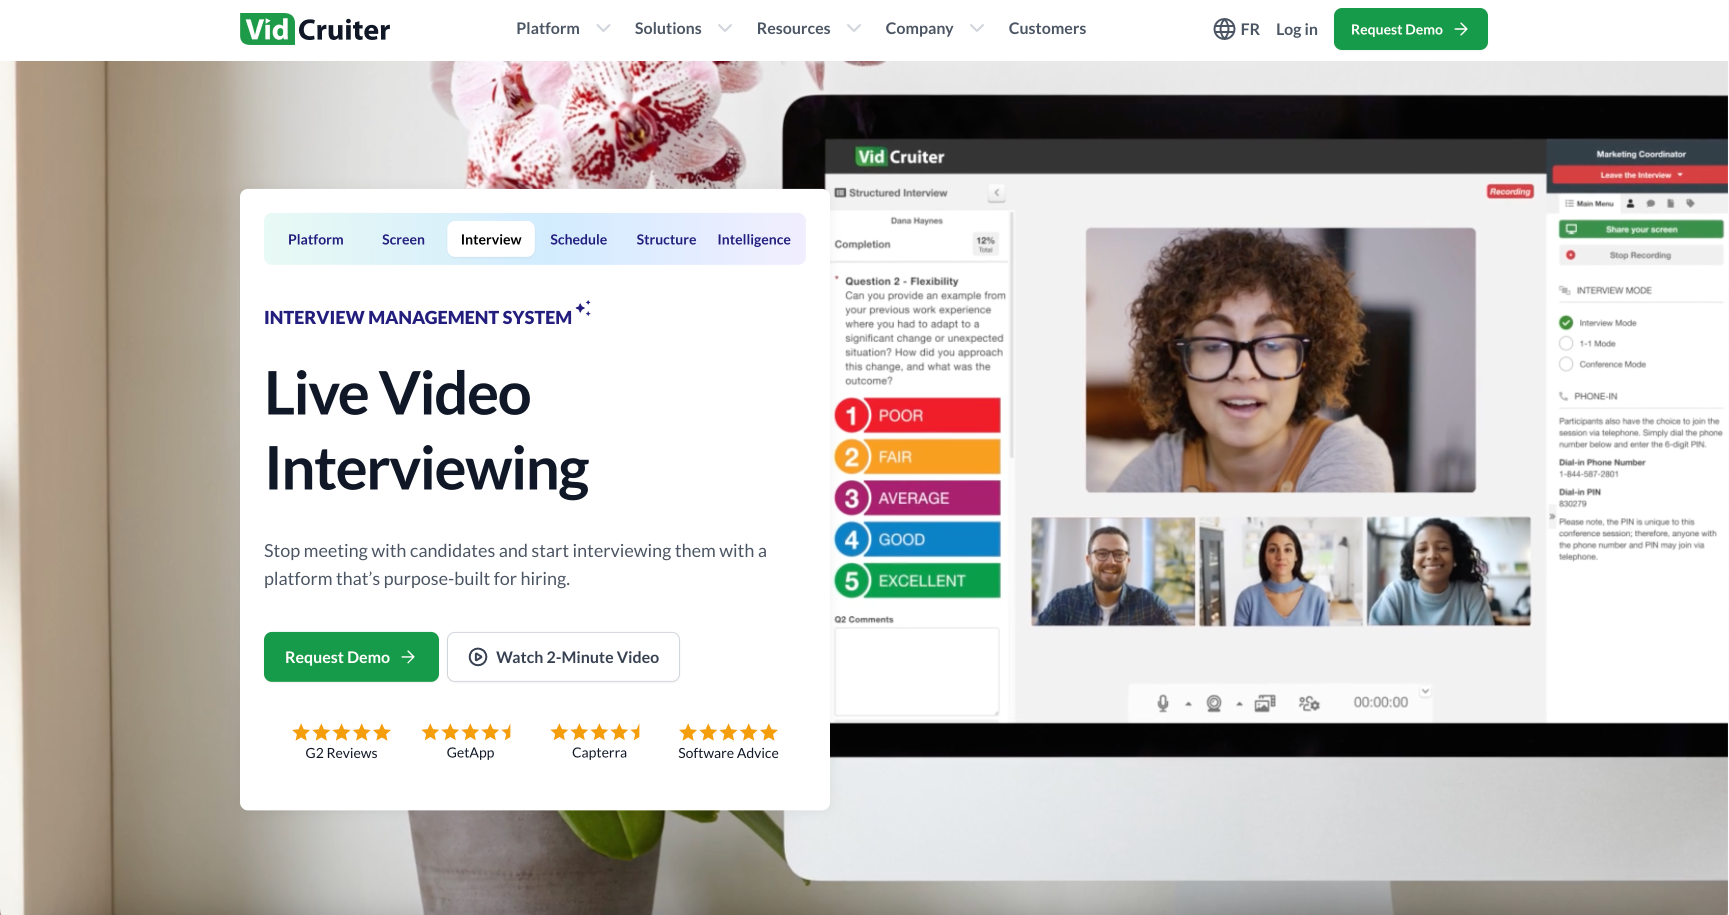The height and width of the screenshot is (915, 1729).
Task: Click into the Q2 Comments text box
Action: (x=917, y=672)
